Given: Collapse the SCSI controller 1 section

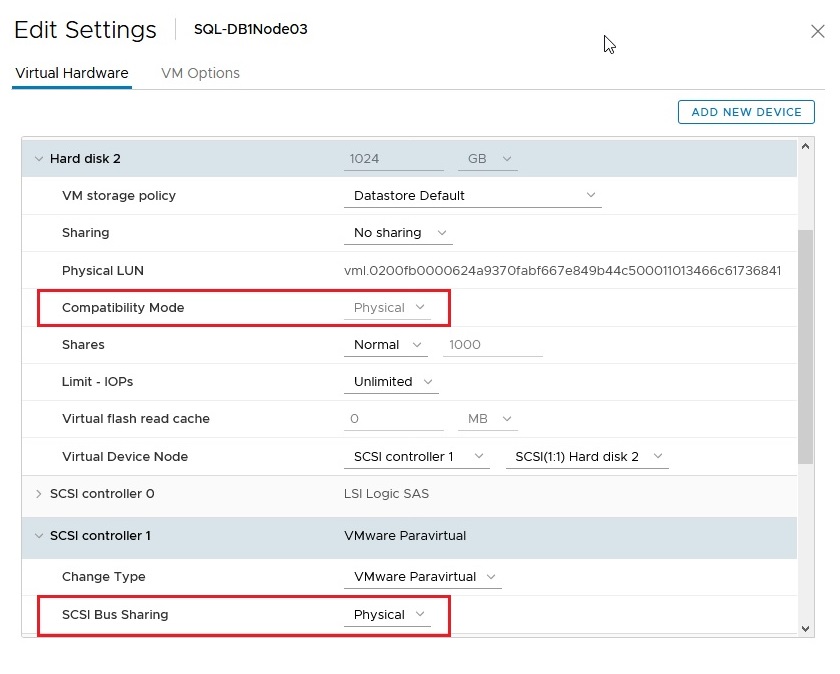Looking at the screenshot, I should [39, 536].
